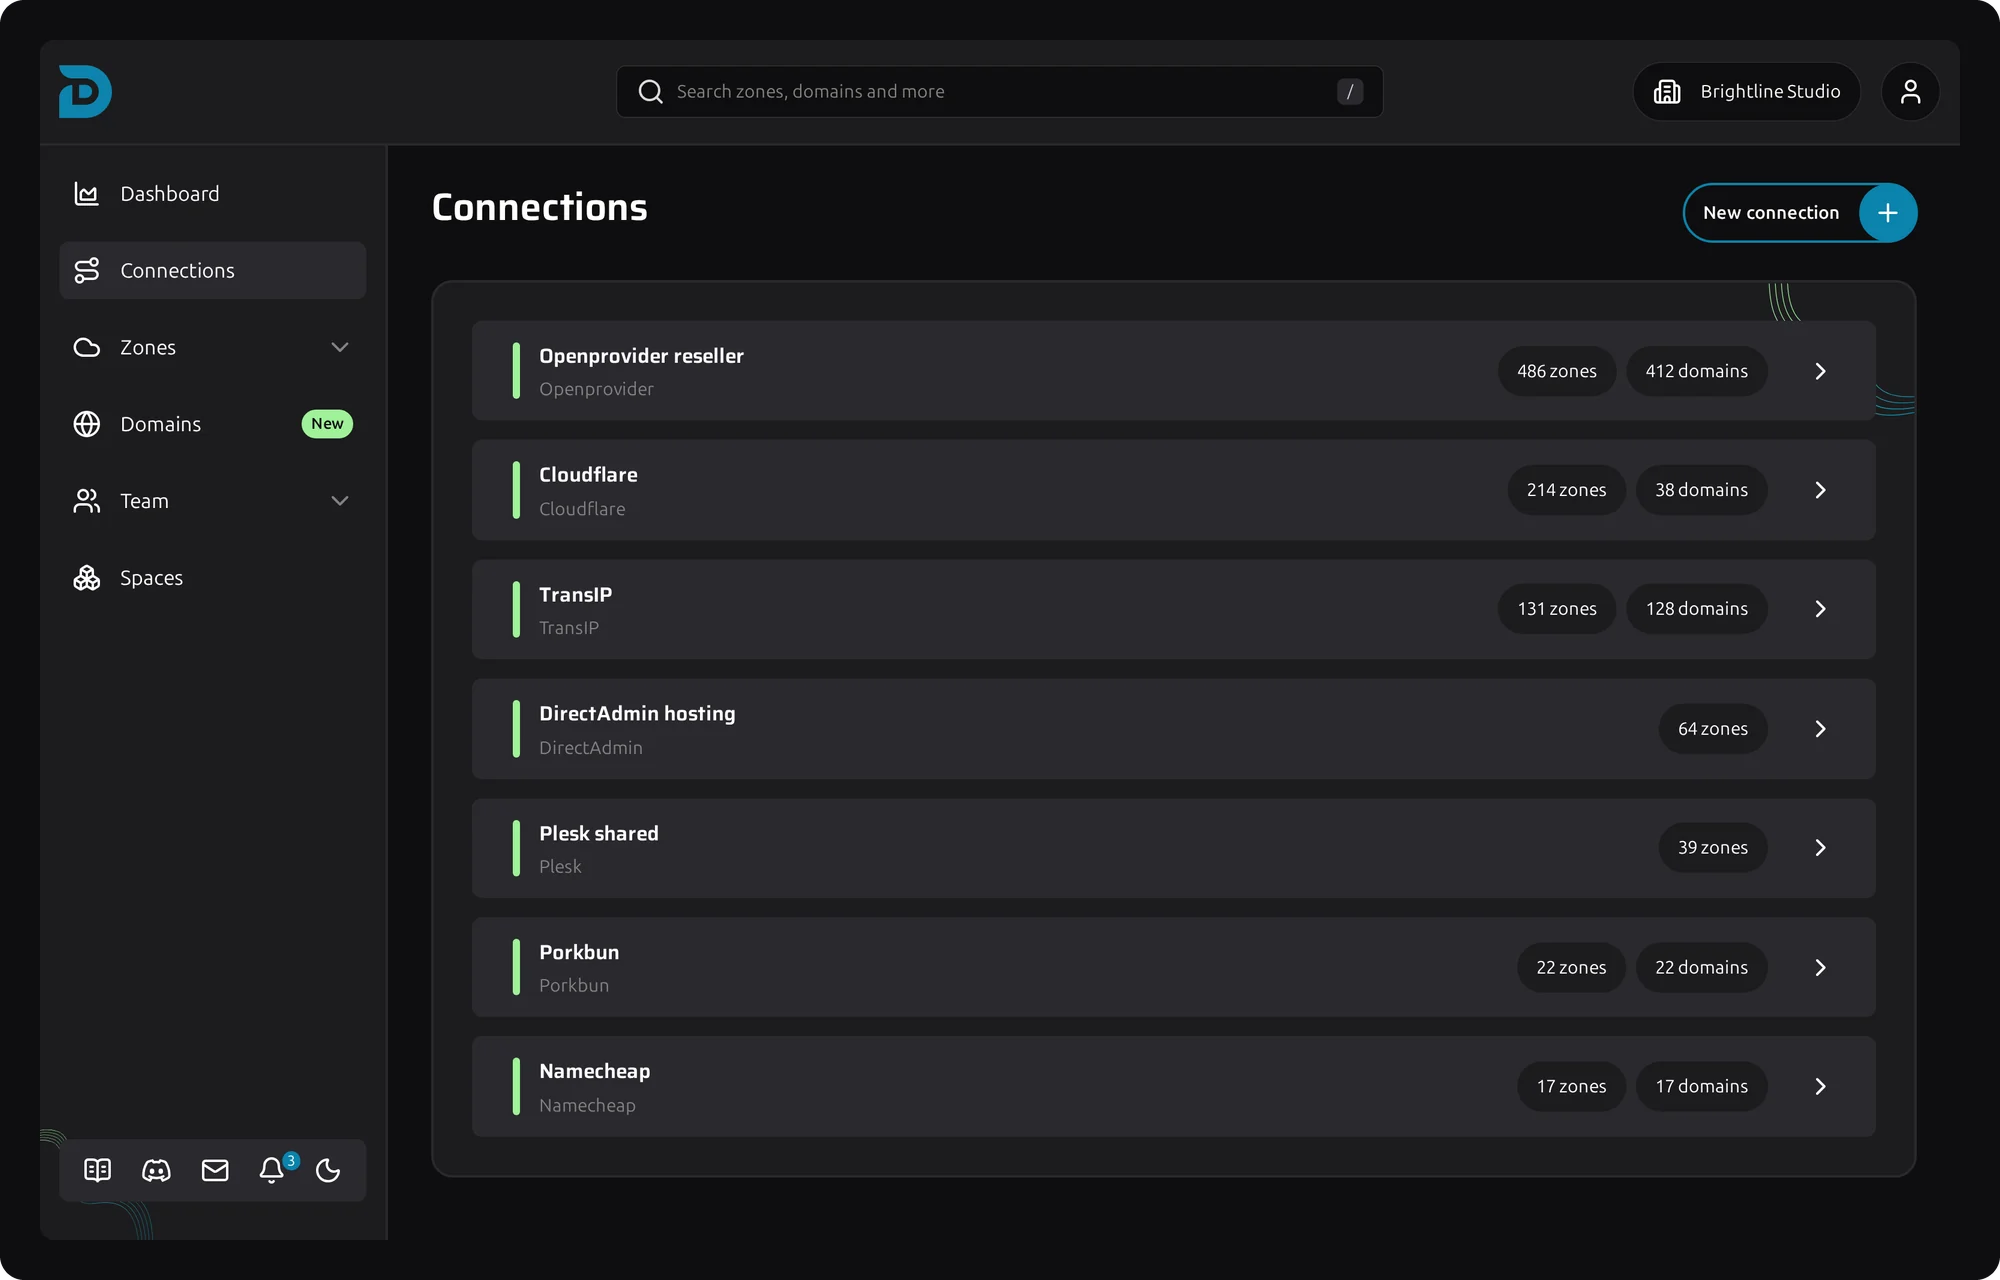Expand the Team submenu chevron

tap(340, 501)
